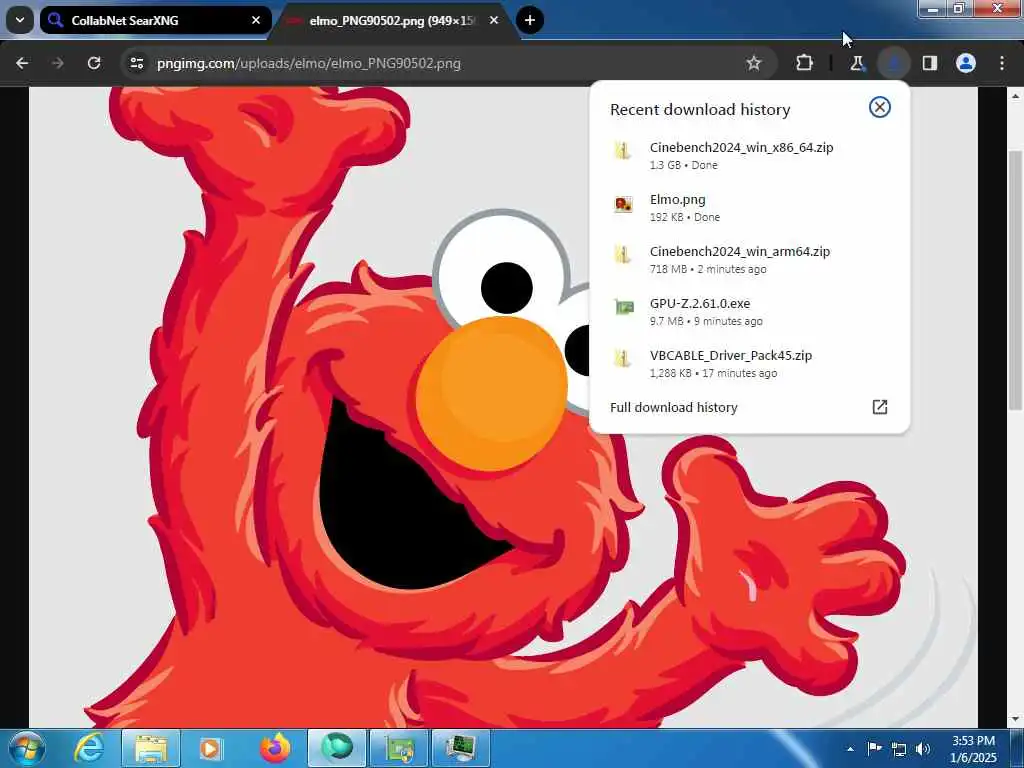Go forward to the next page
1024x768 pixels.
58,63
